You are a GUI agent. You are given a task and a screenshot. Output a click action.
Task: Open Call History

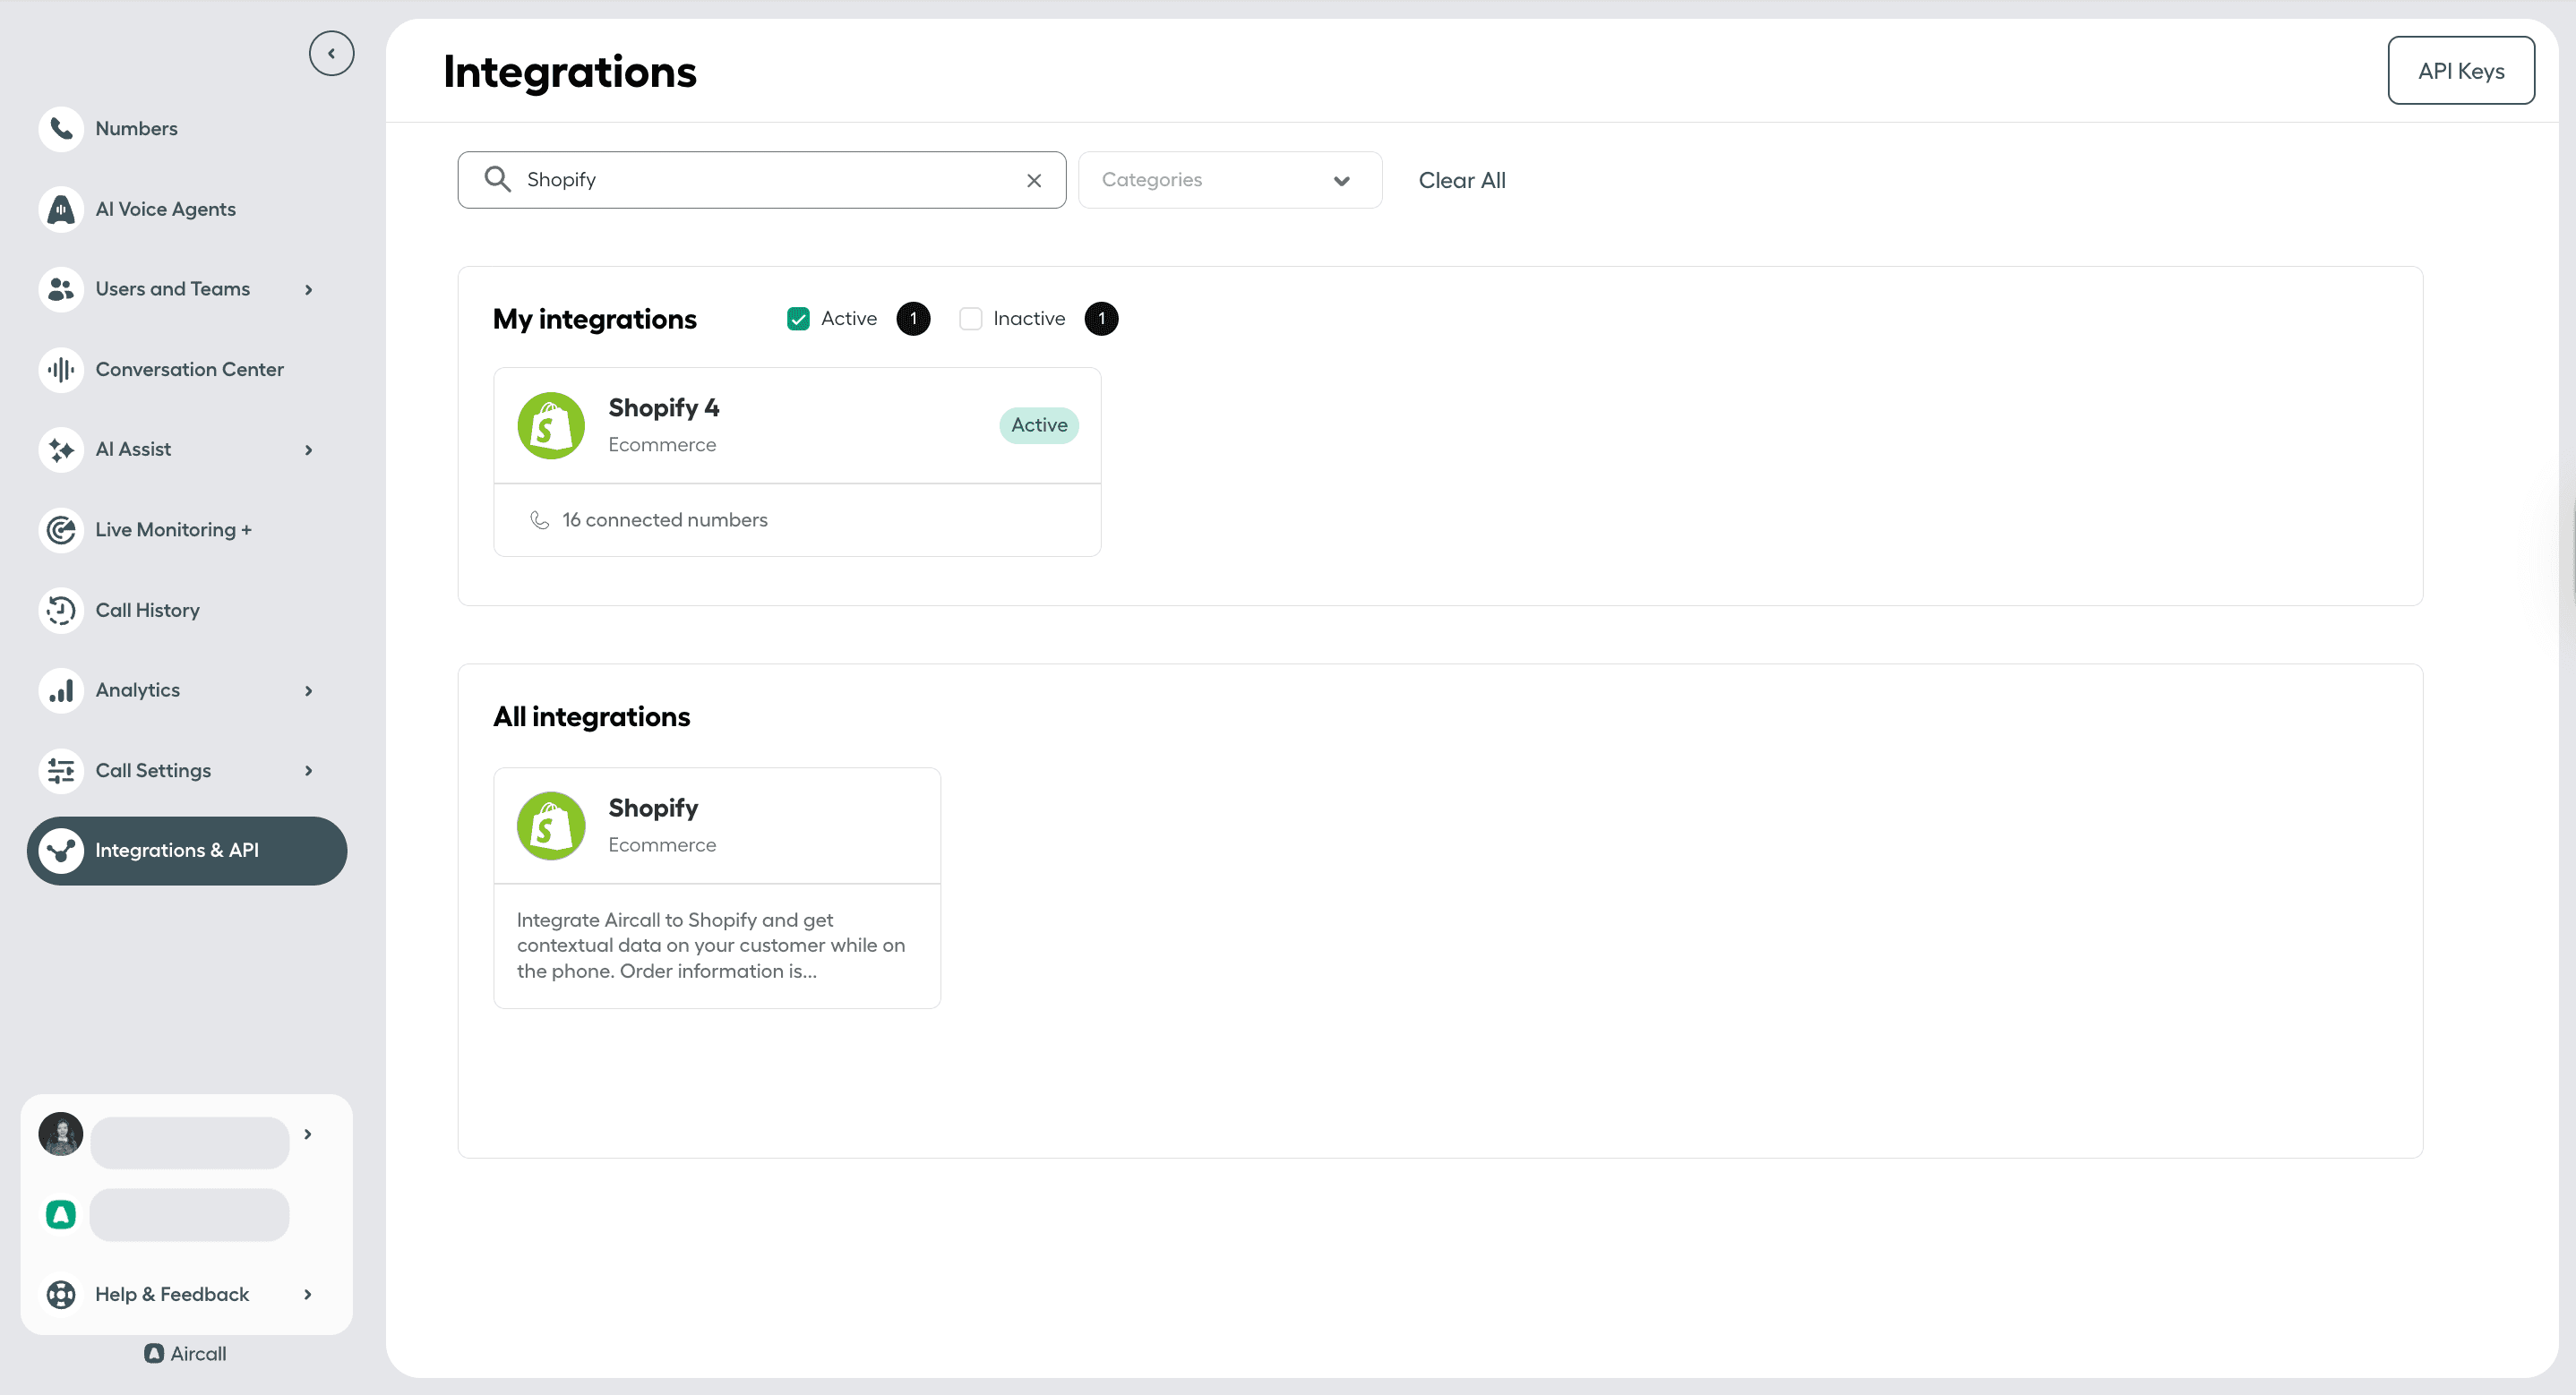[x=147, y=609]
